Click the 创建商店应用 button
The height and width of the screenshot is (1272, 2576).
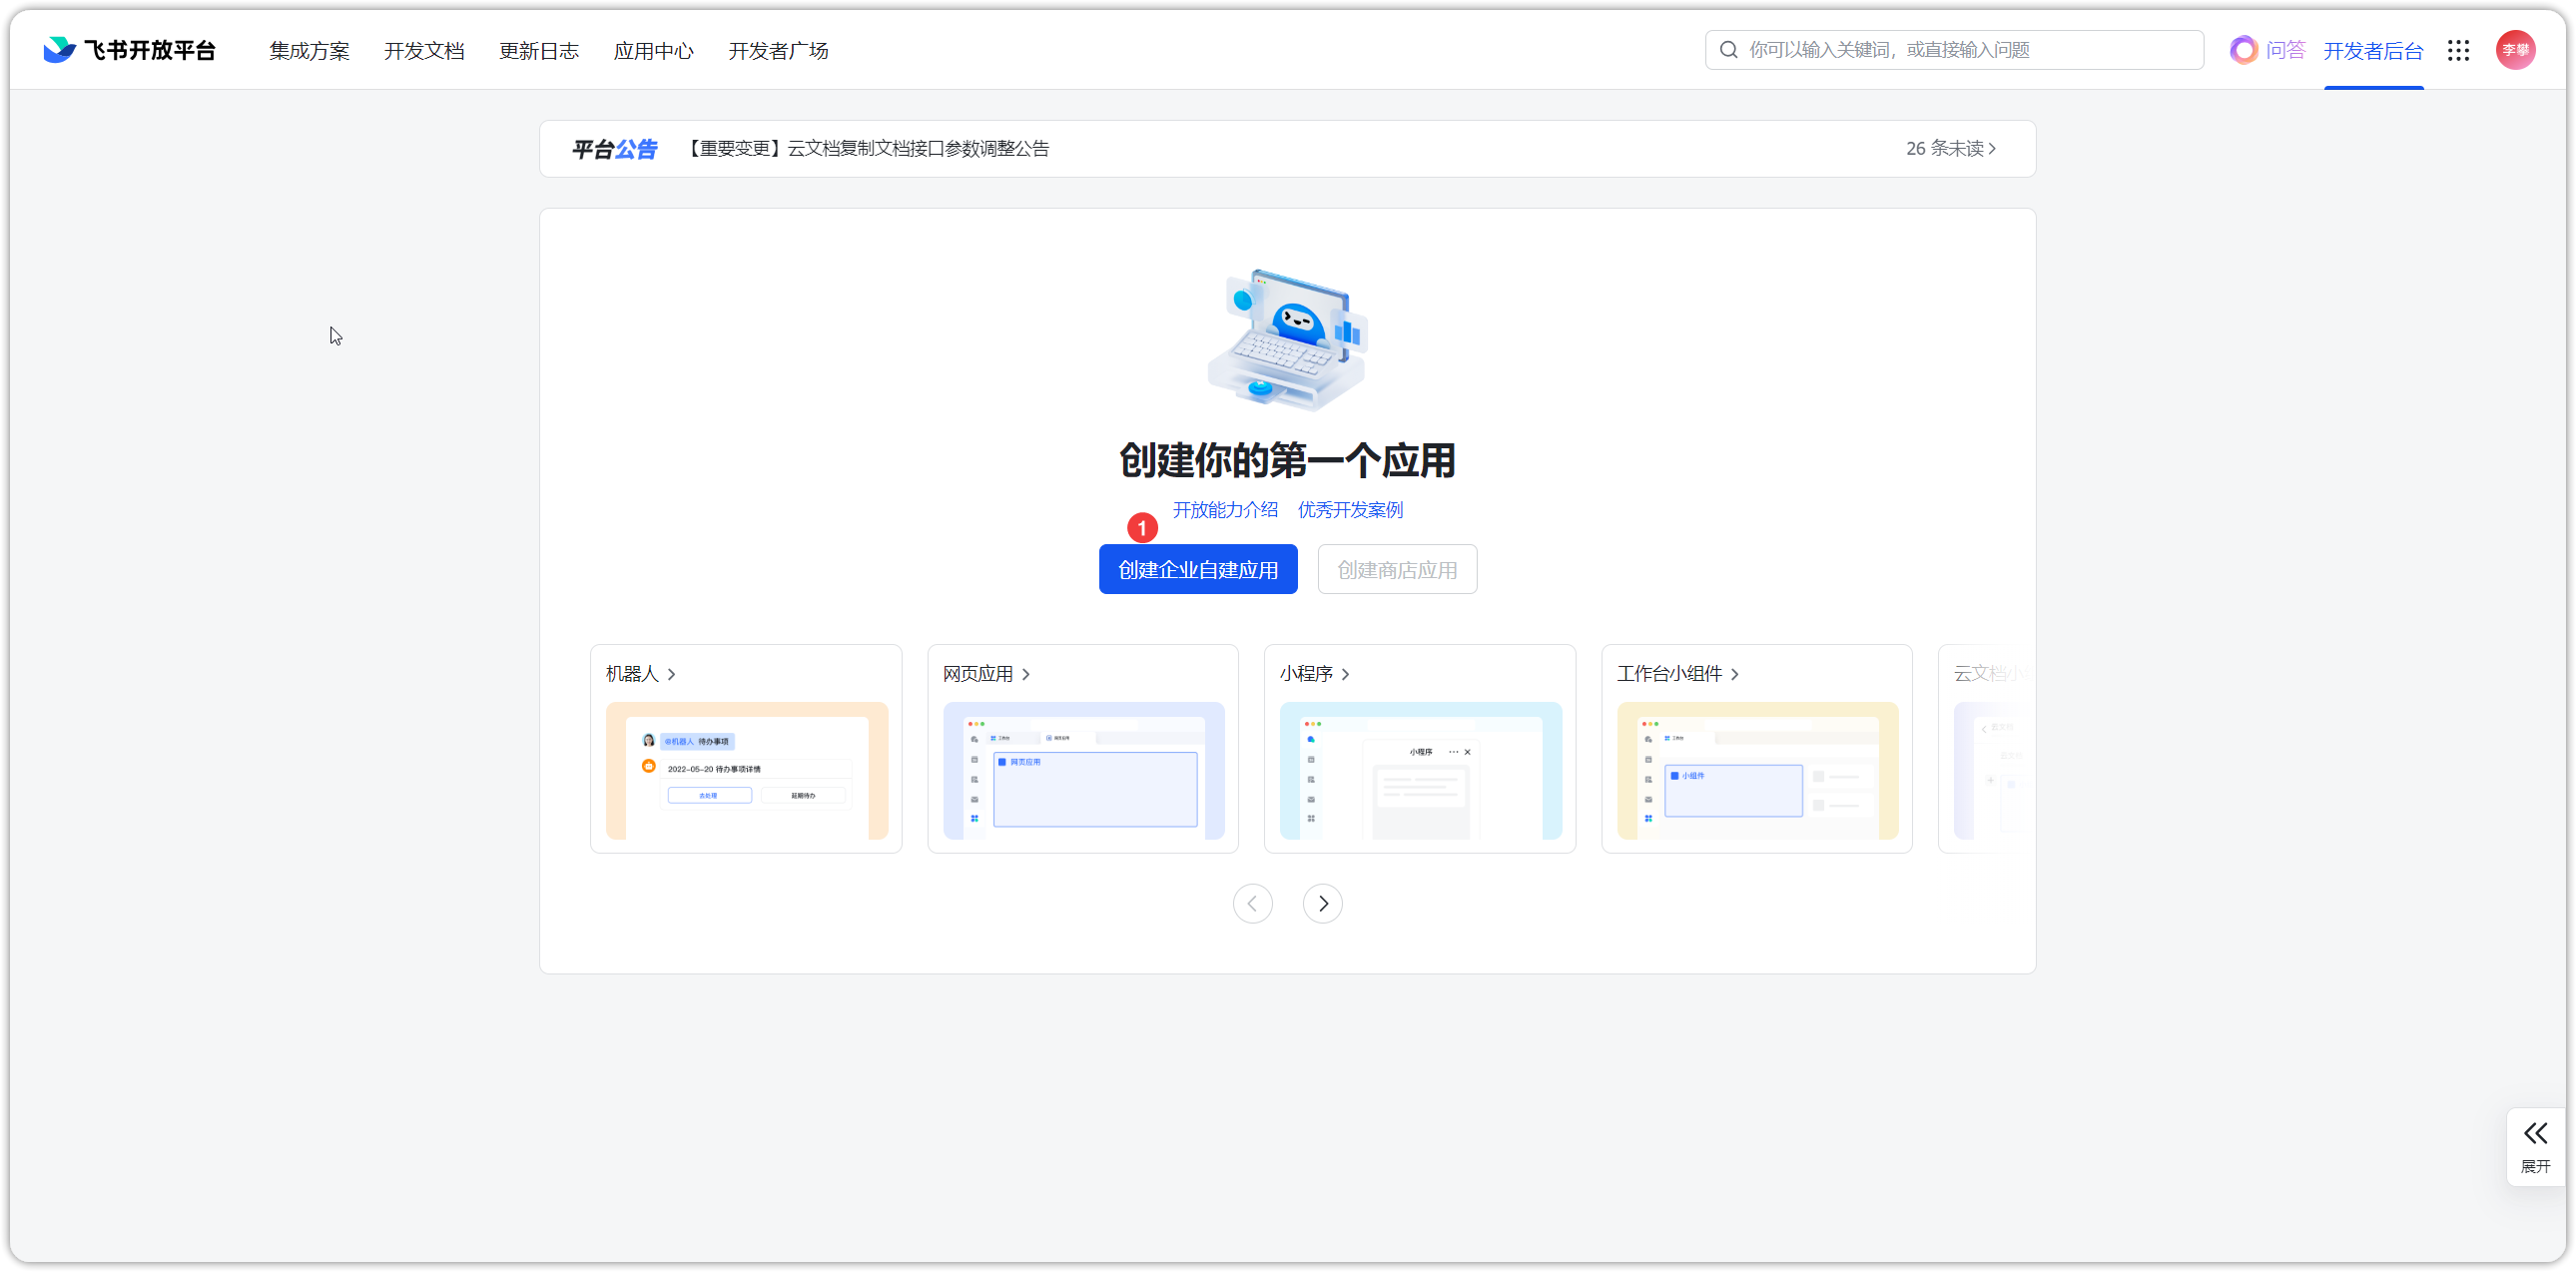click(1397, 569)
